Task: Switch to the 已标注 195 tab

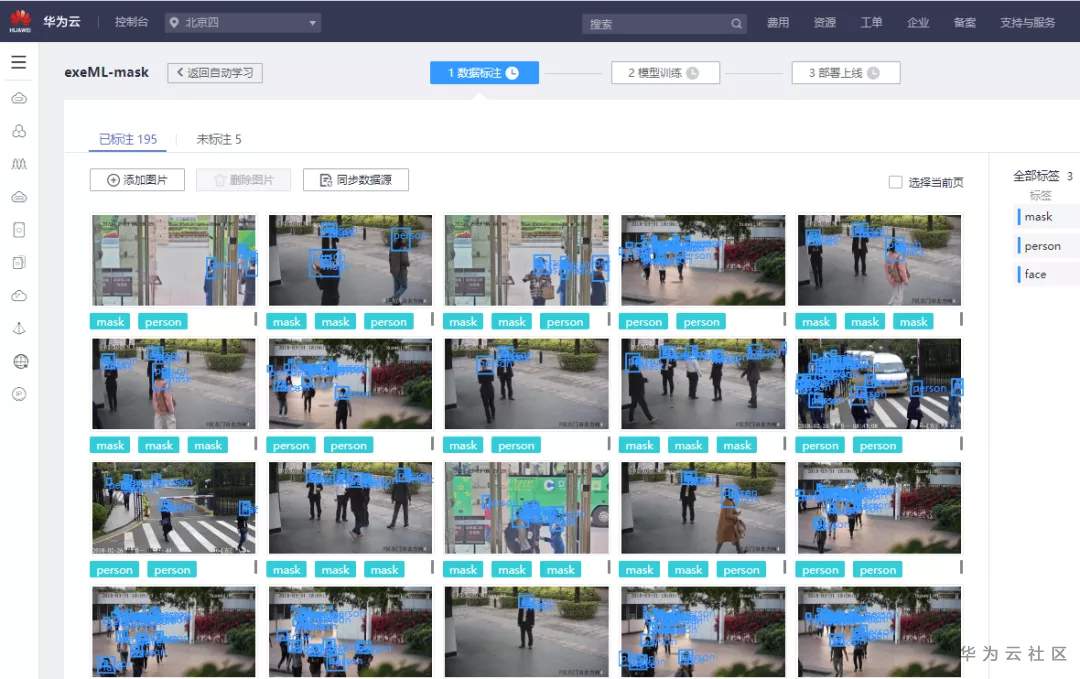Action: [x=128, y=139]
